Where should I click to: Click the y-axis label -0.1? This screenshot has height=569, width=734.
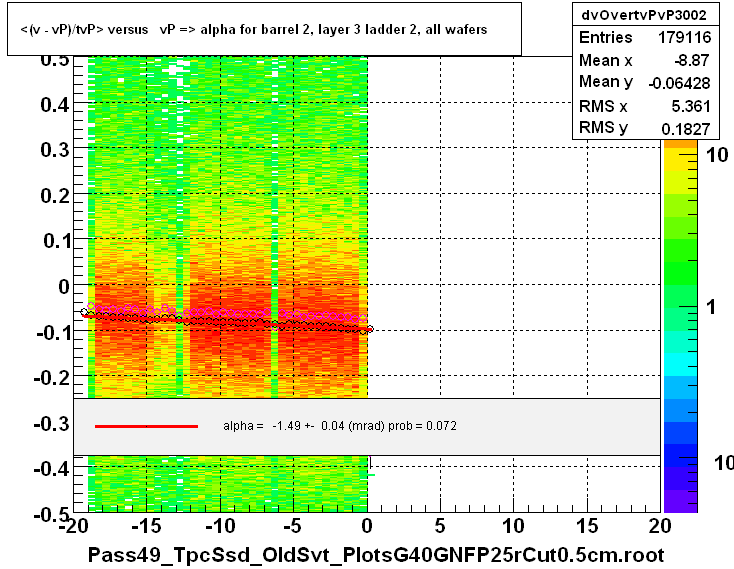[x=52, y=333]
